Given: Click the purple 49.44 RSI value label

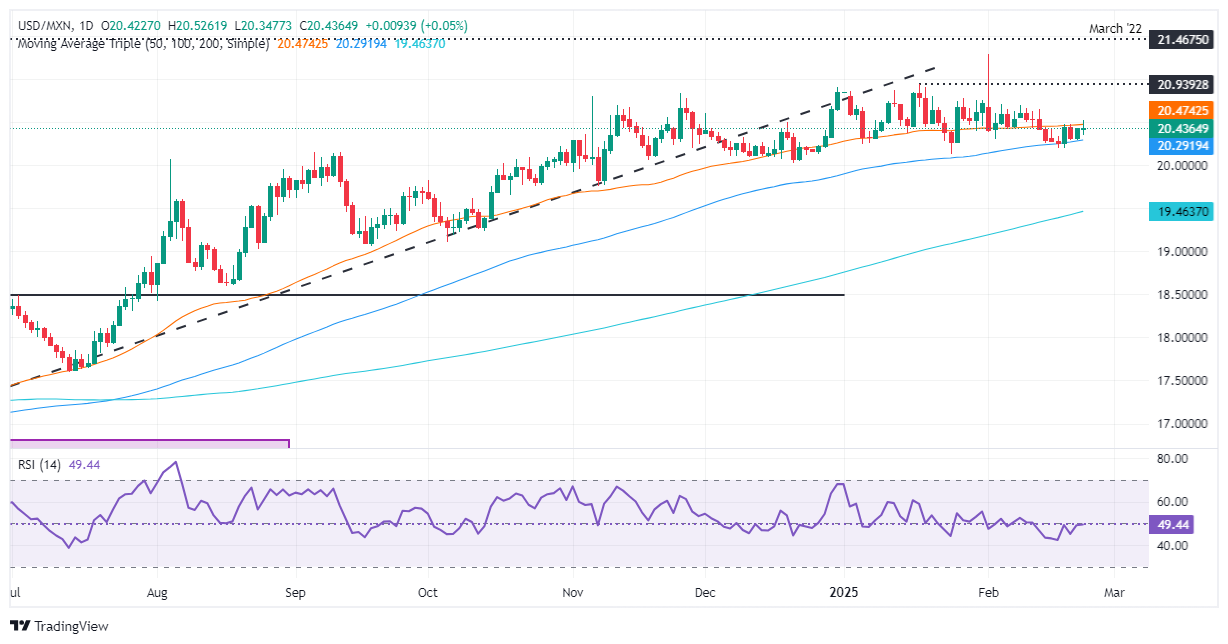Looking at the screenshot, I should coord(1173,523).
